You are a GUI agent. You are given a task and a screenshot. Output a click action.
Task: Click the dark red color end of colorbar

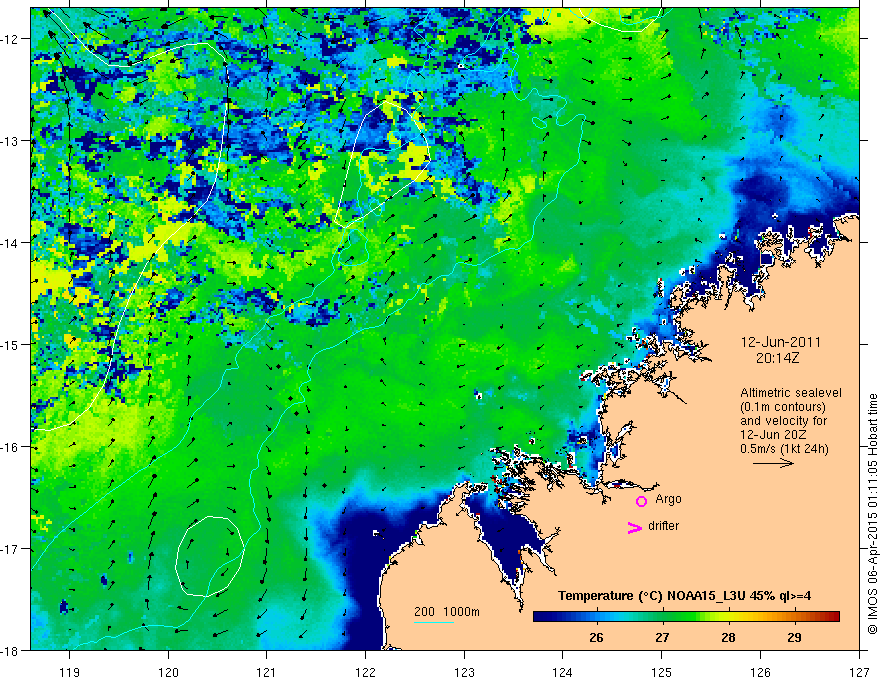coord(835,617)
